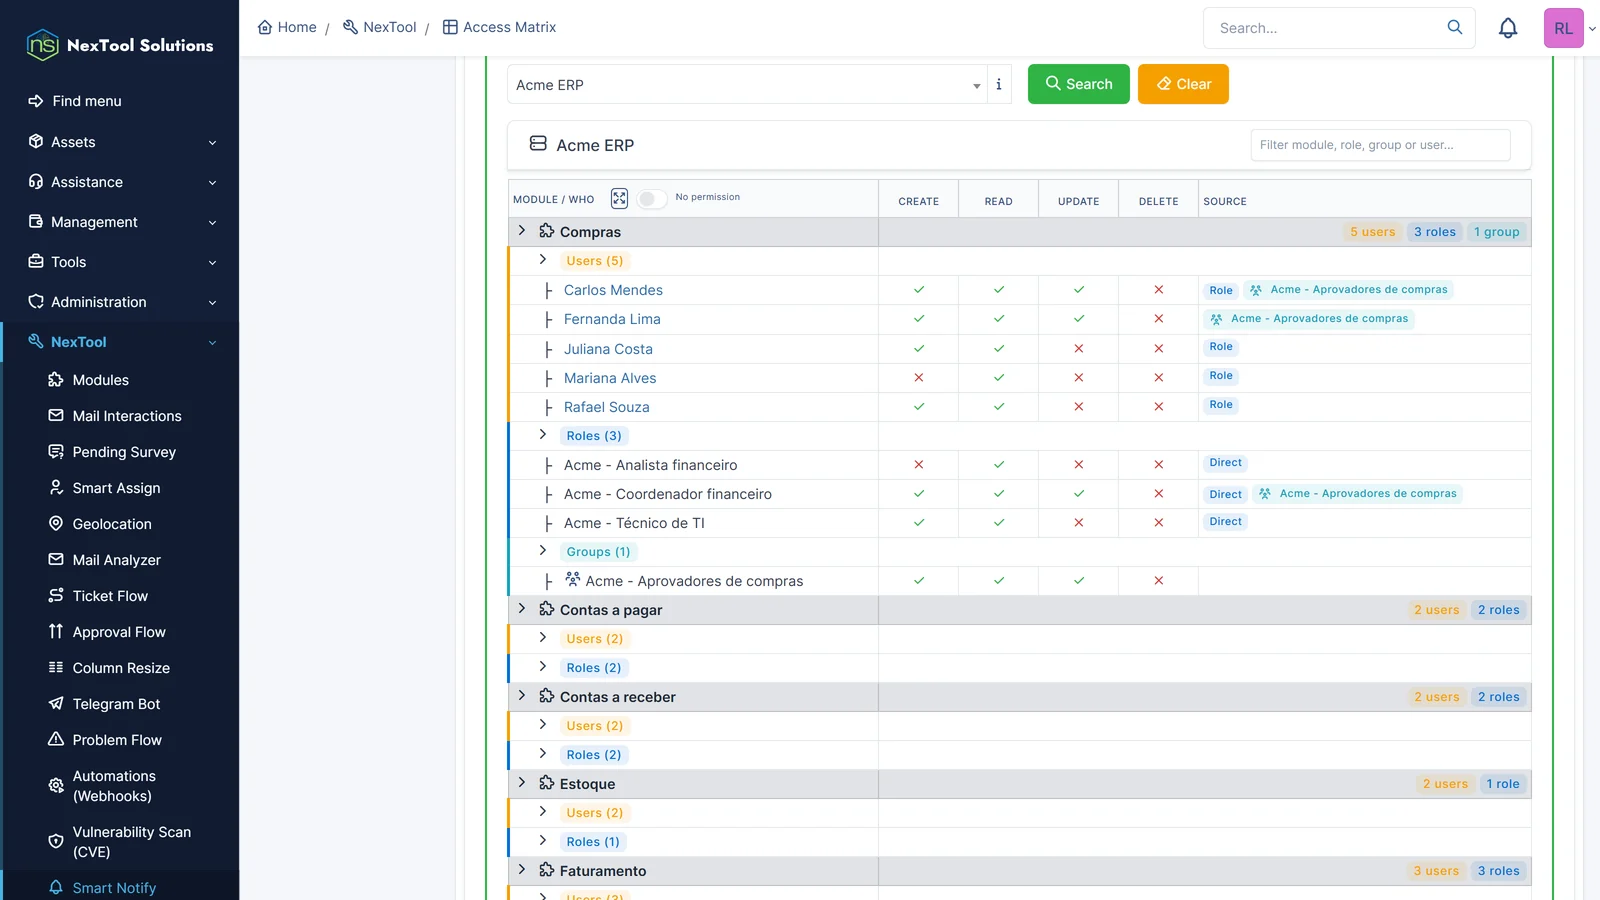Click the 3 roles badge on Compras row
This screenshot has height=900, width=1600.
point(1434,232)
